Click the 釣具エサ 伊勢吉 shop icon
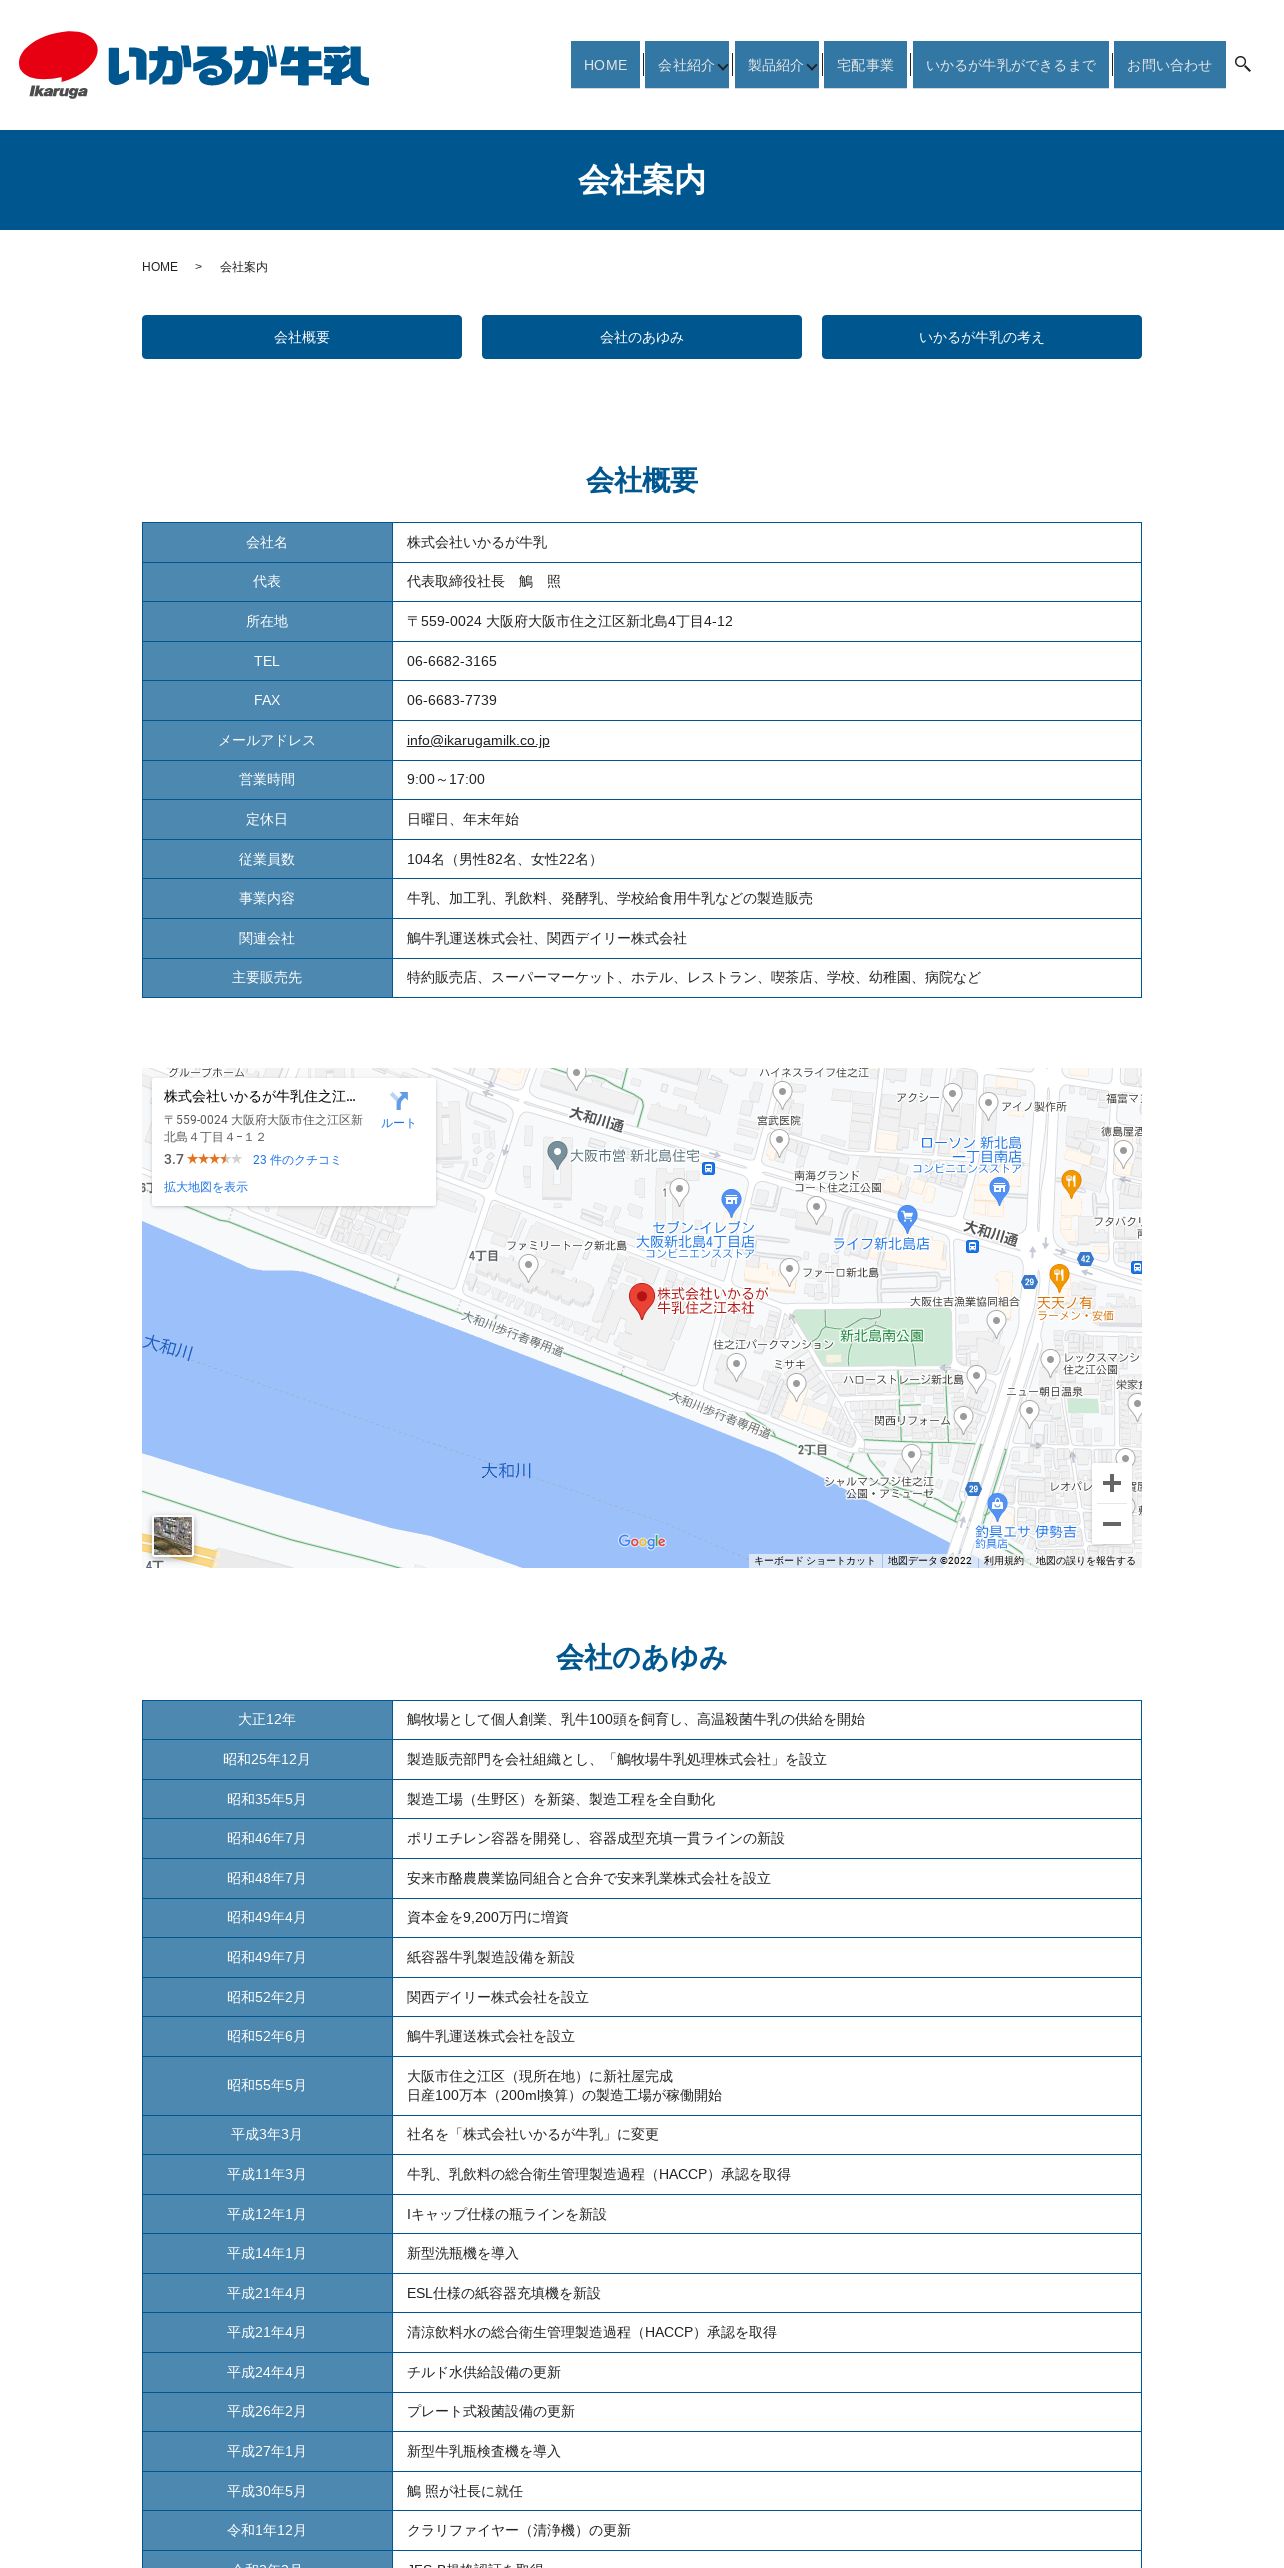Image resolution: width=1284 pixels, height=2568 pixels. [x=997, y=1505]
